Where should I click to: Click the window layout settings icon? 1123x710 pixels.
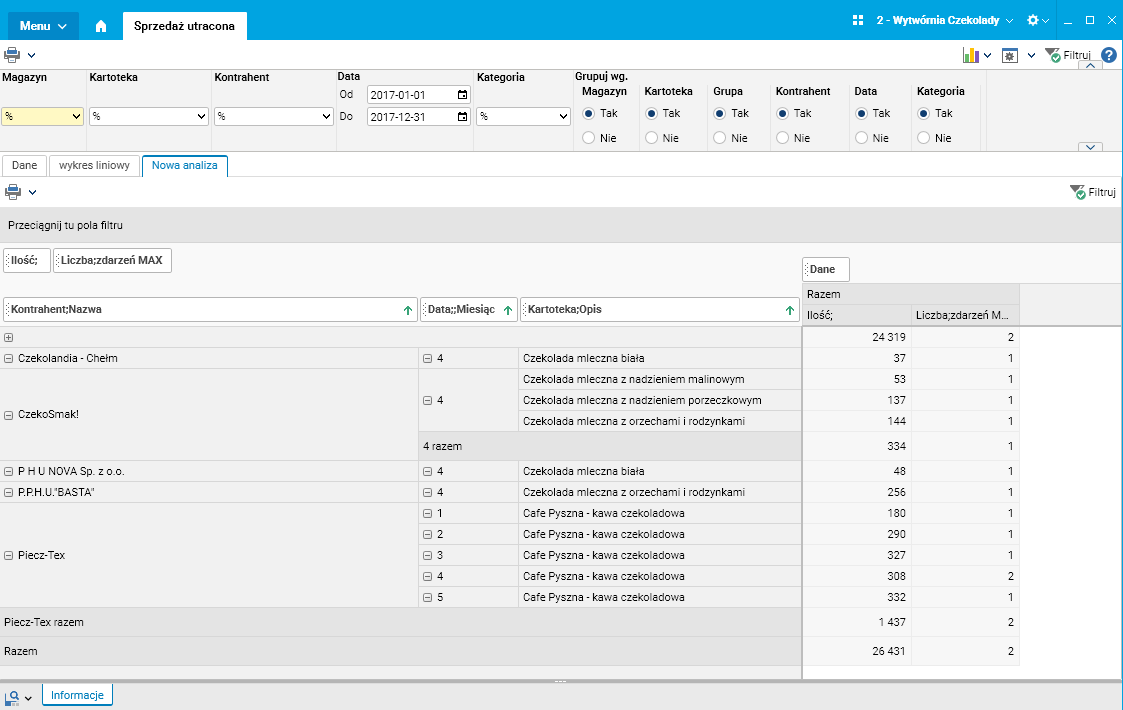coord(1010,55)
